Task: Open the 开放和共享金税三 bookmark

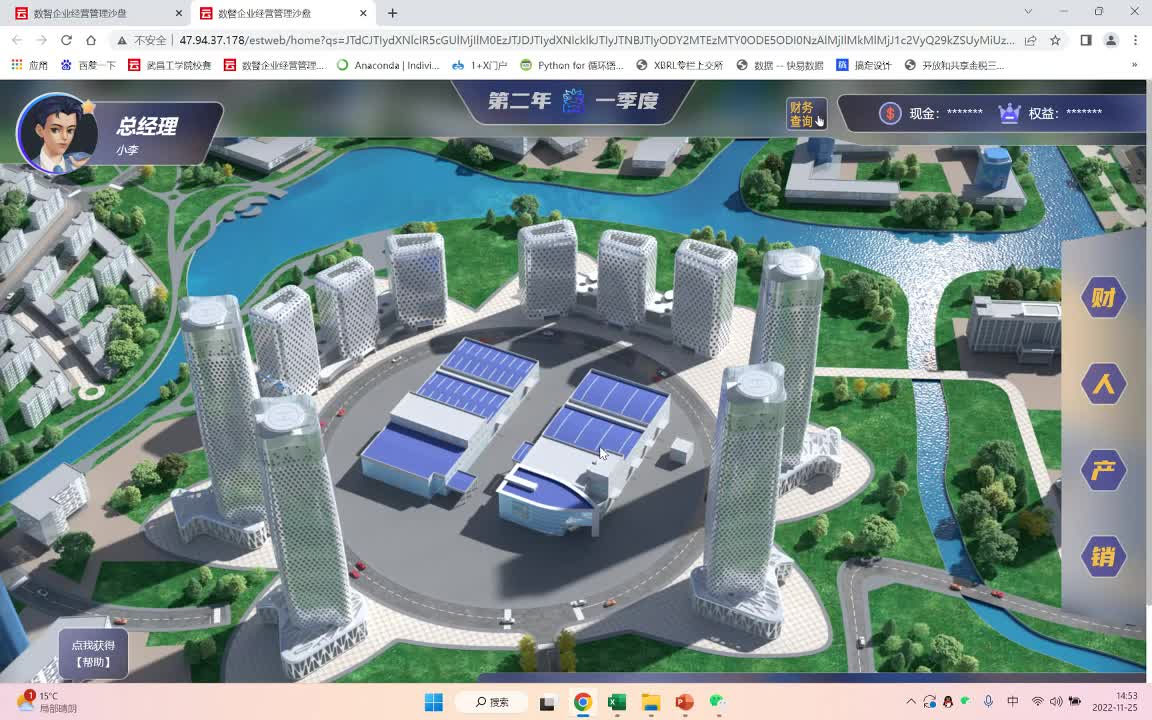Action: [x=954, y=65]
